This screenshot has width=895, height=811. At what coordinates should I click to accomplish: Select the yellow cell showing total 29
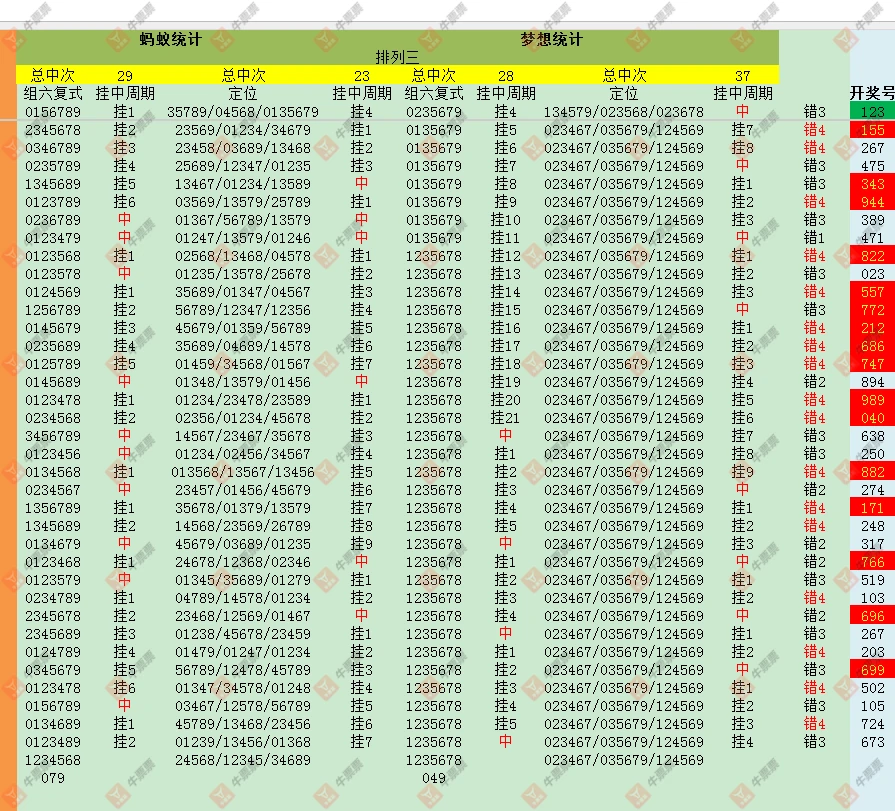(x=124, y=75)
